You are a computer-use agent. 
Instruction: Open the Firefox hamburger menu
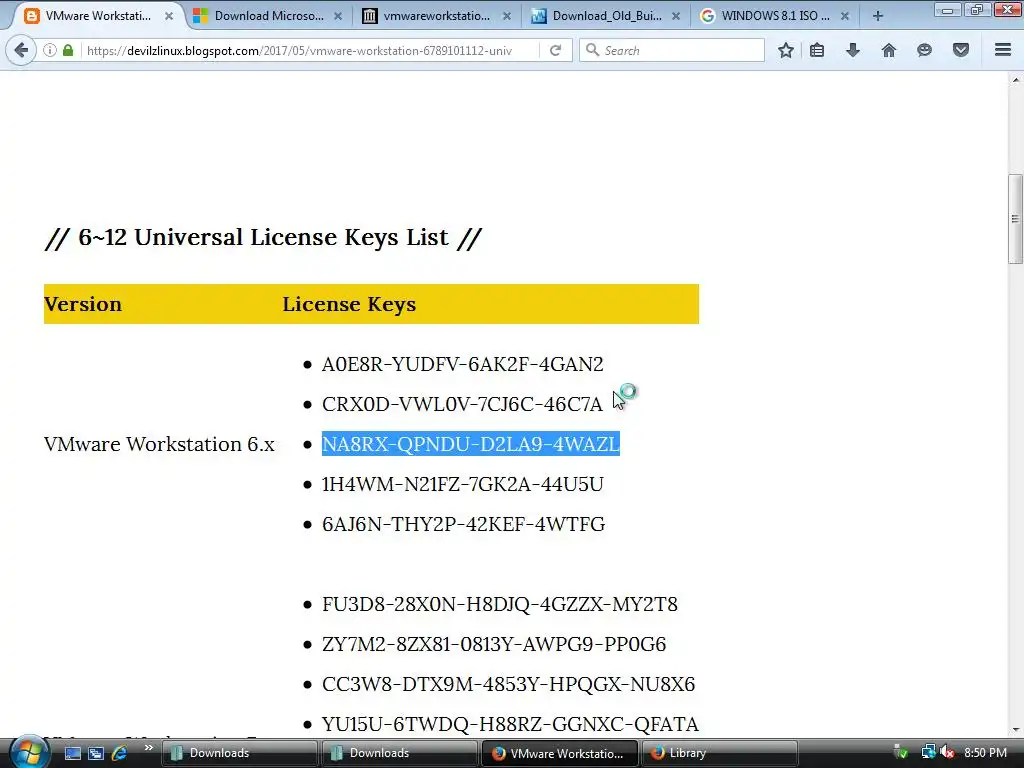tap(1003, 50)
